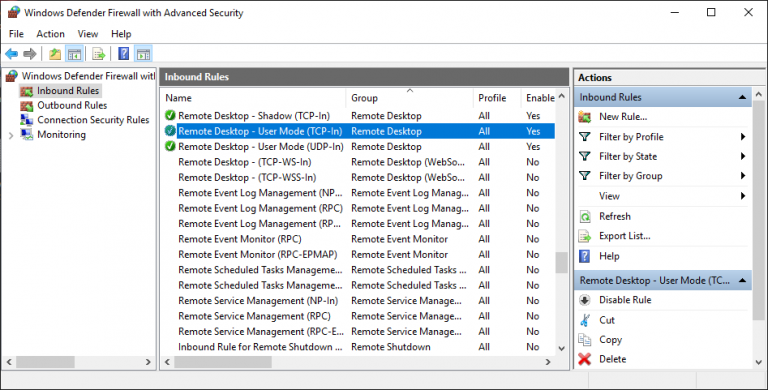
Task: Click the rules list horizontal scrollbar thumb
Action: tap(223, 362)
